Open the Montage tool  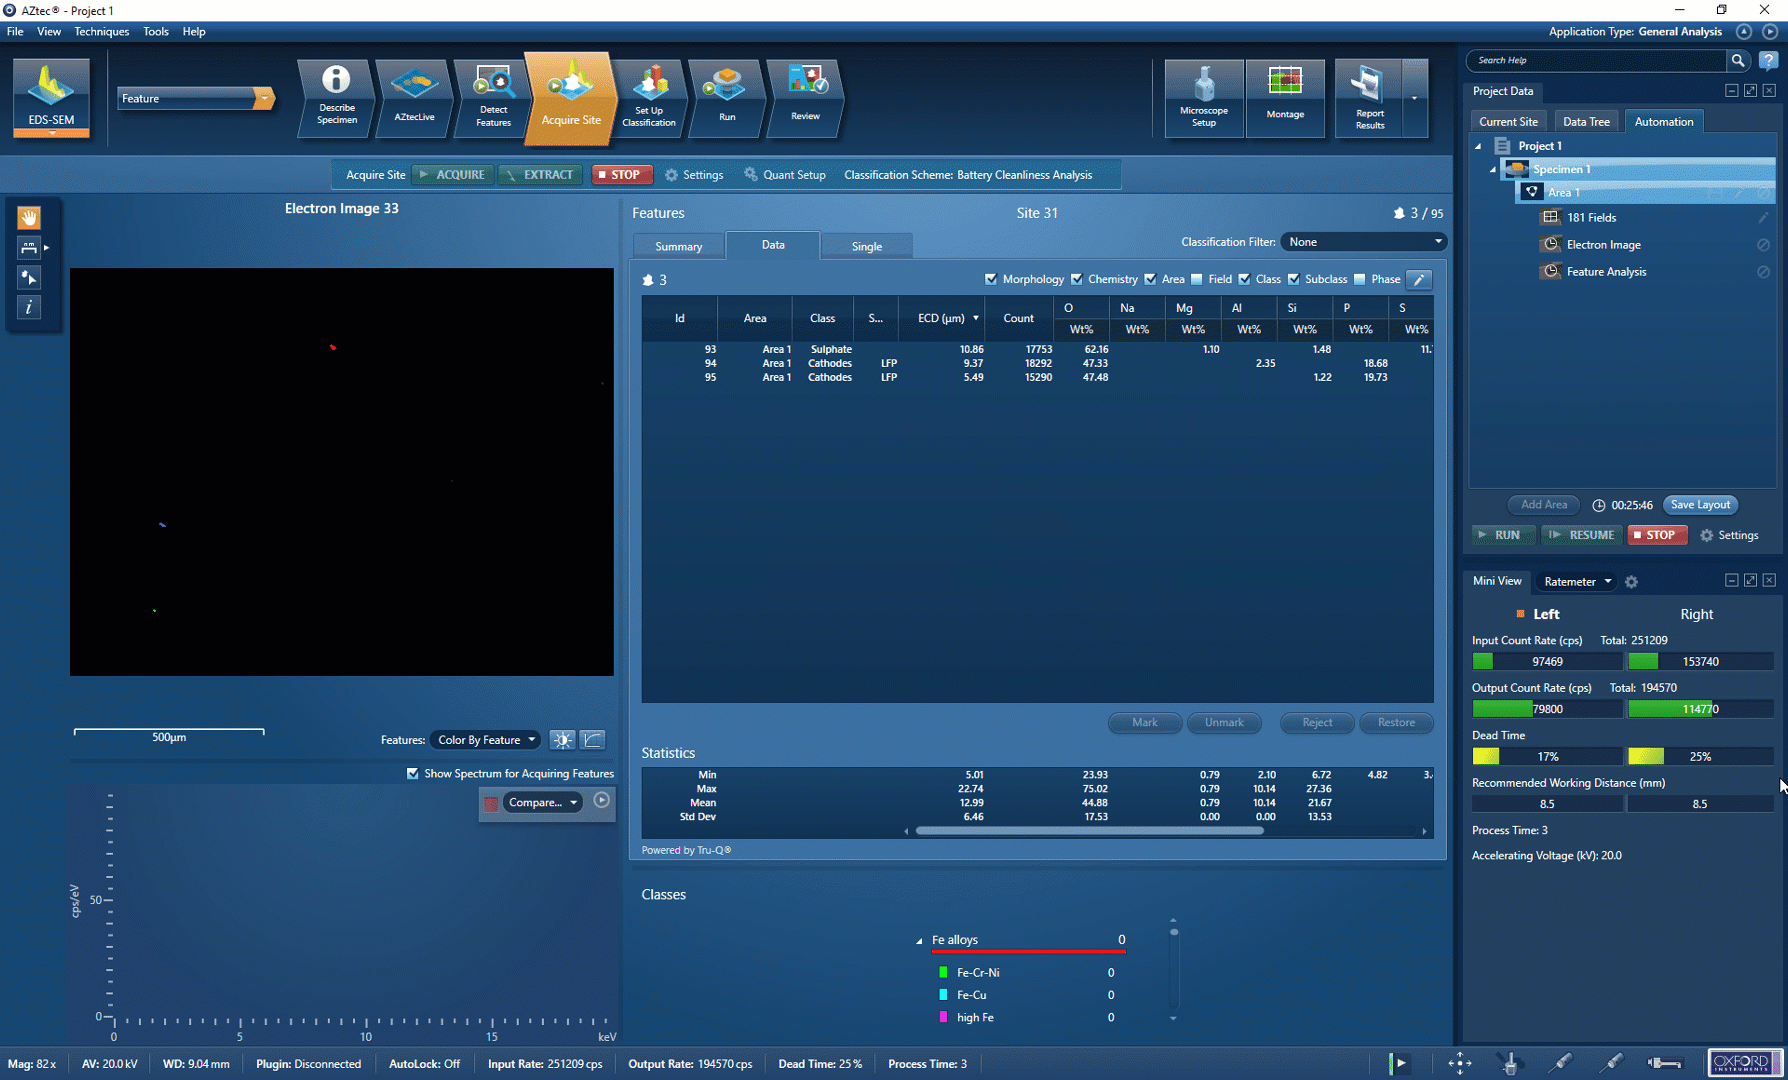pyautogui.click(x=1285, y=96)
